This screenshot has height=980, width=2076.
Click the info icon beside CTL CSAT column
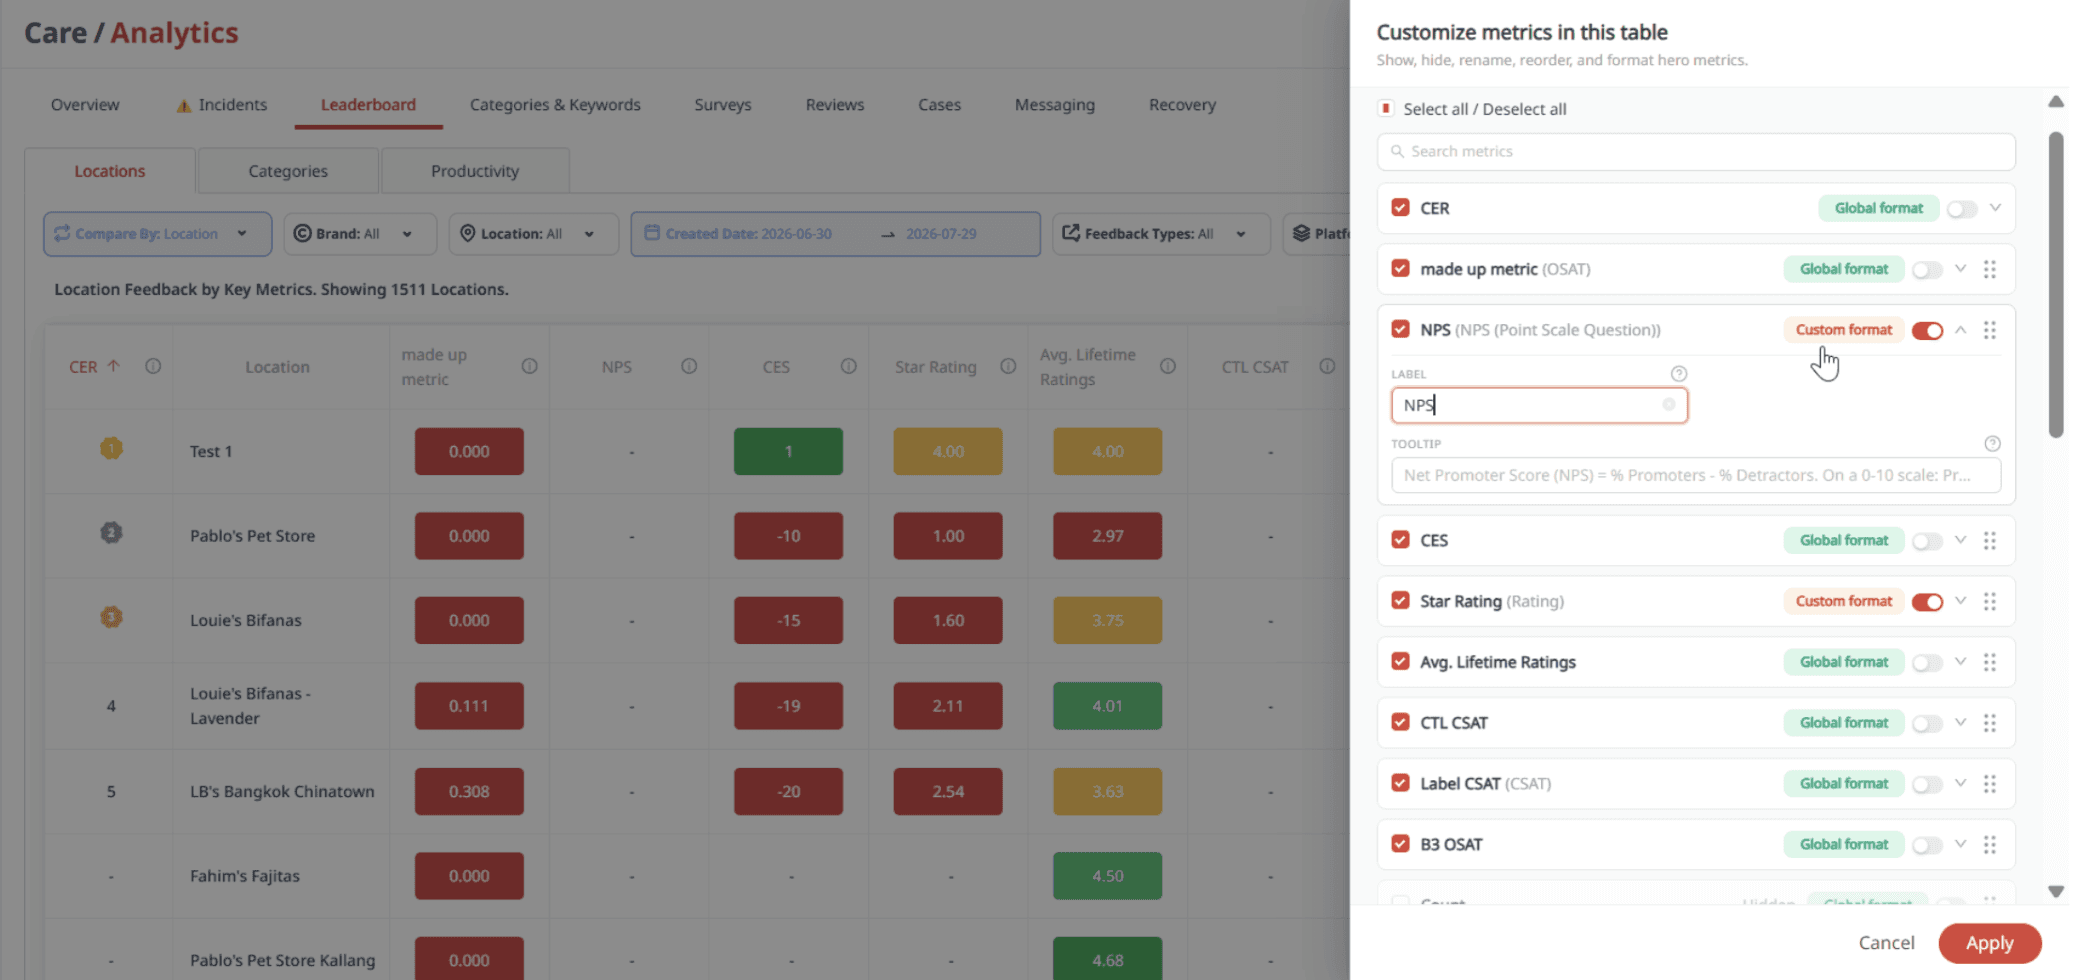1327,366
